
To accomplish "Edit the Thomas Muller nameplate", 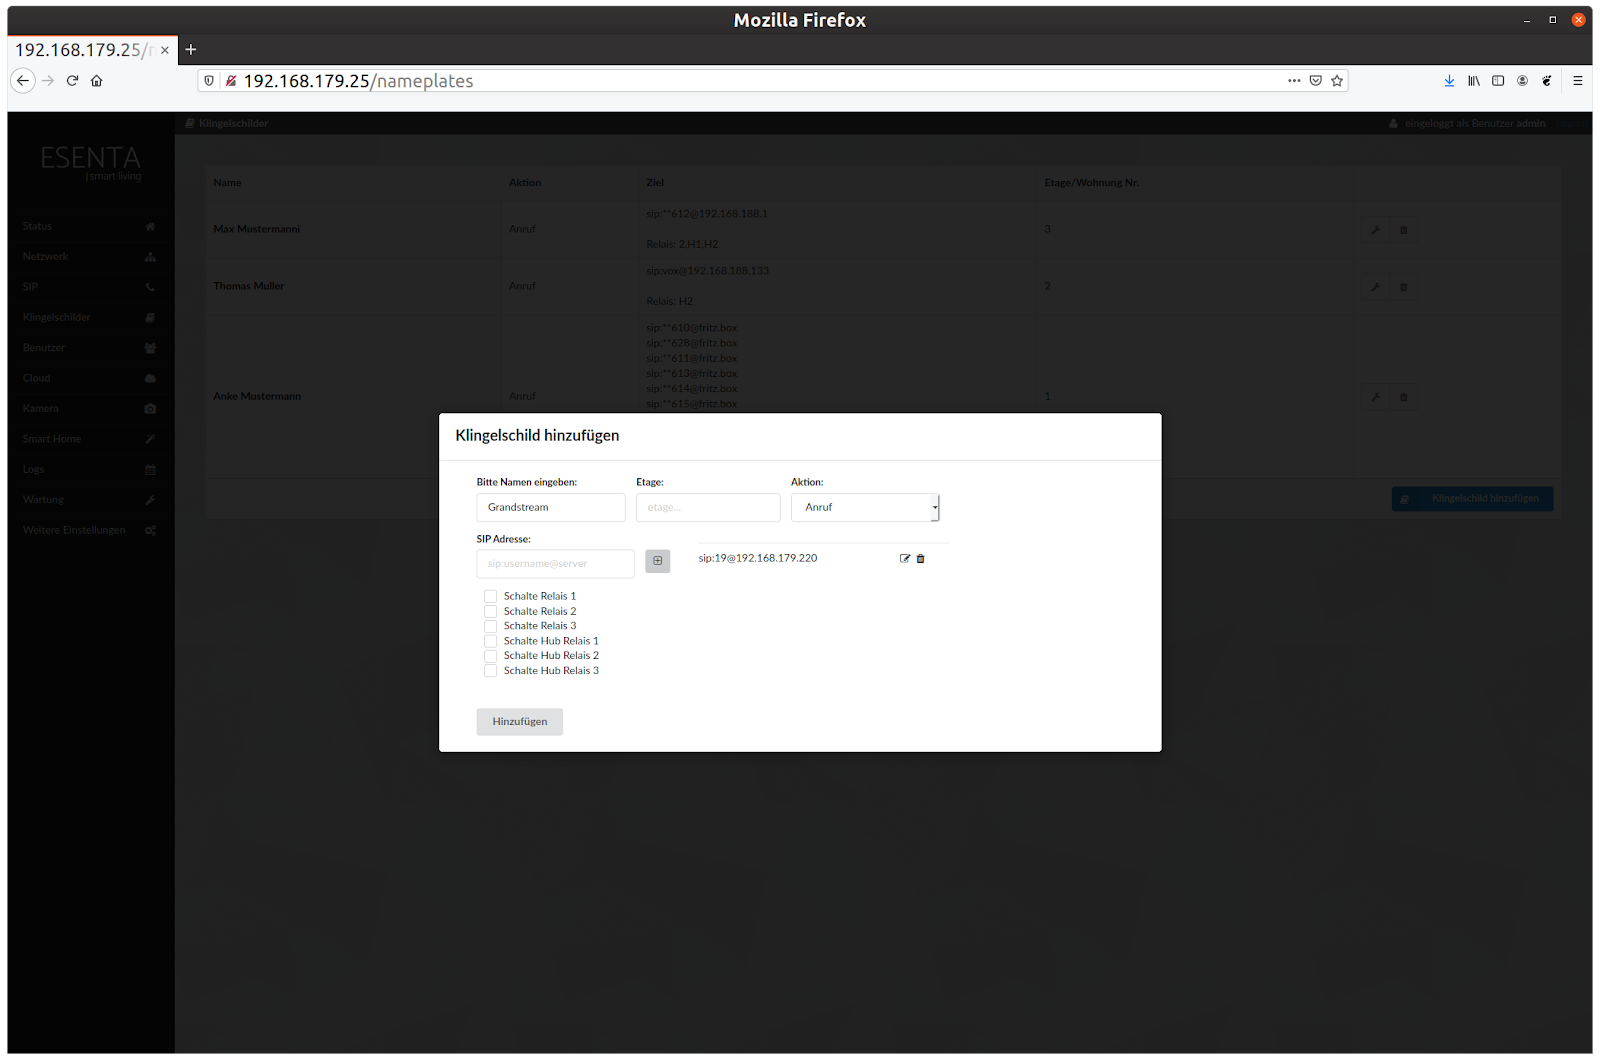I will point(1375,287).
